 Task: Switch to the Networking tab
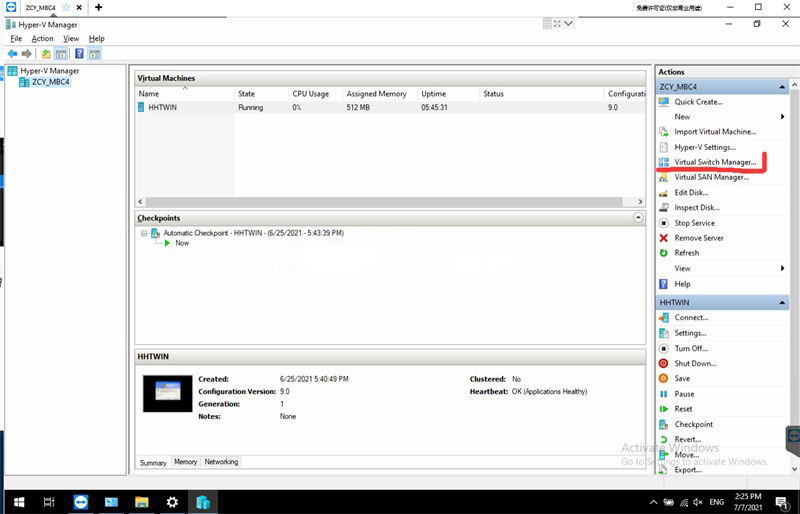pyautogui.click(x=221, y=461)
